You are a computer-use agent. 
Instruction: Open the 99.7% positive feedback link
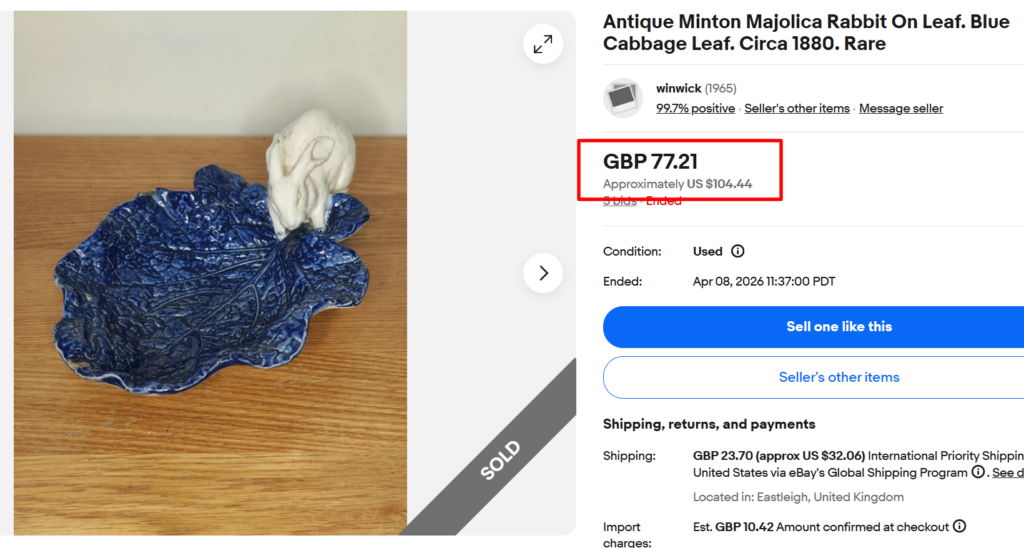(695, 108)
